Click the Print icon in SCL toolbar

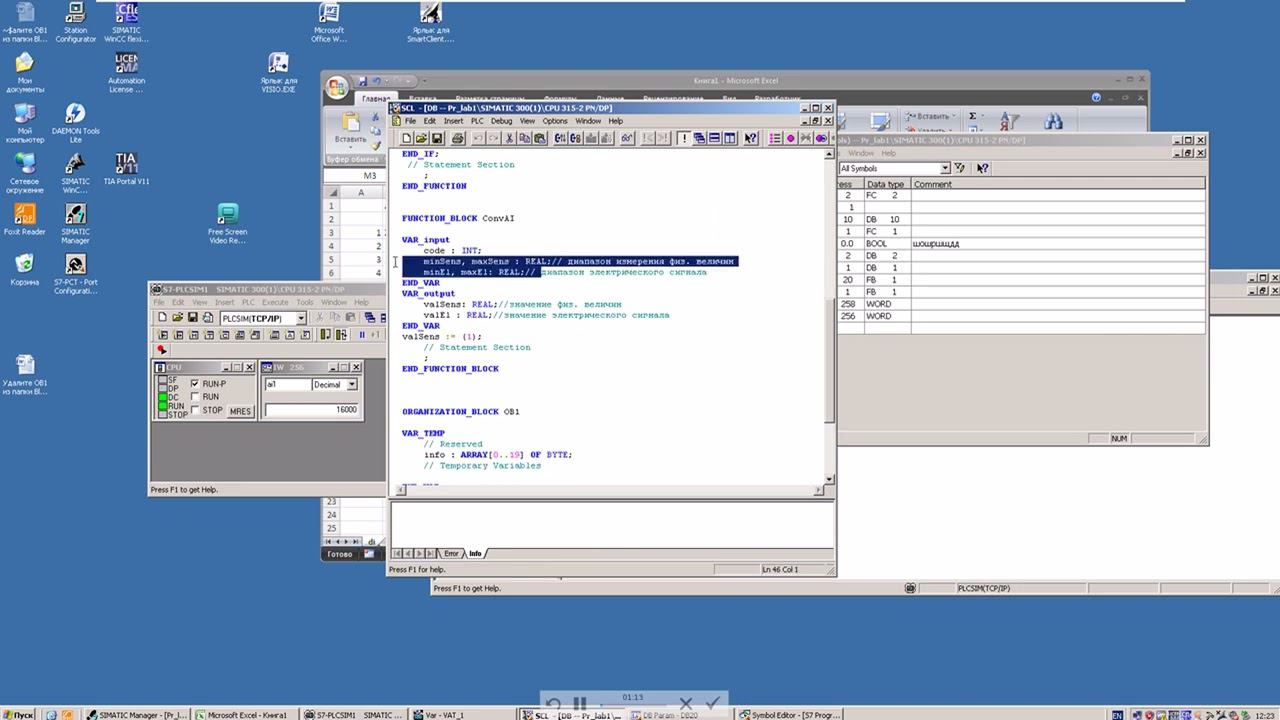[457, 138]
